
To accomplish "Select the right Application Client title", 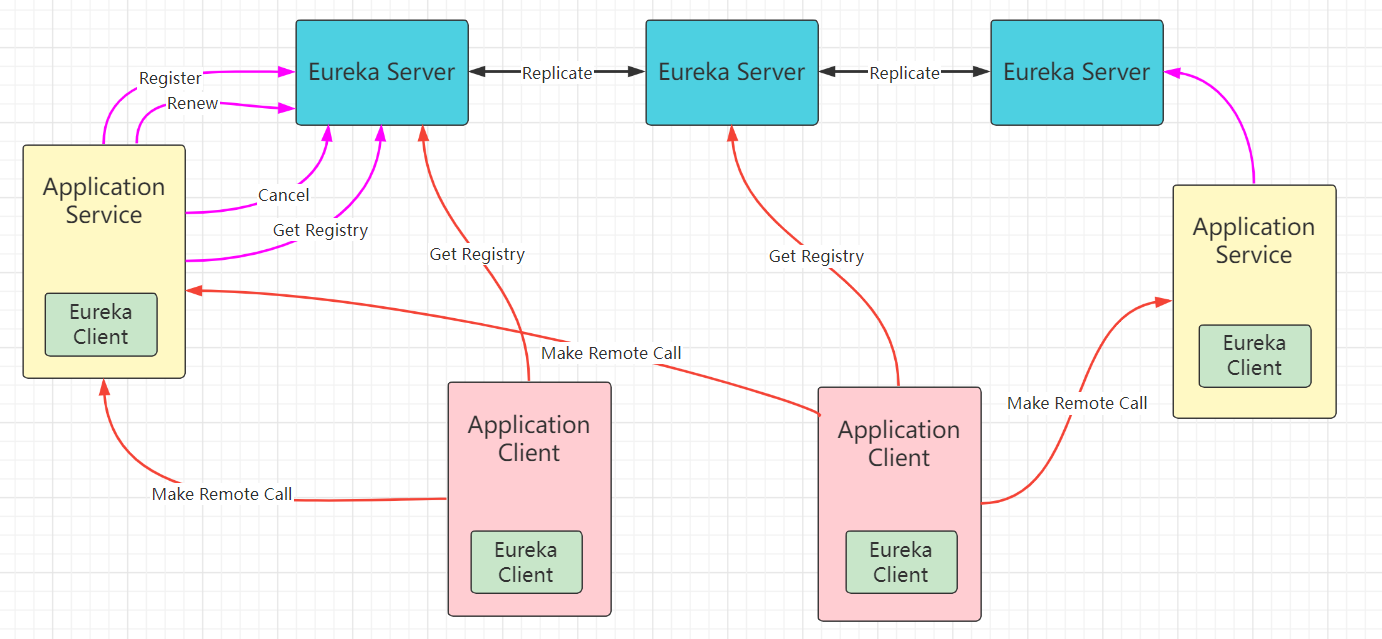I will [899, 444].
